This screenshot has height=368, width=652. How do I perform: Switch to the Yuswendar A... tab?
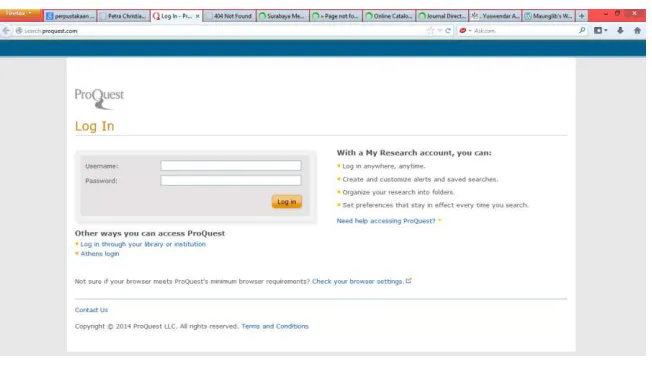(495, 16)
